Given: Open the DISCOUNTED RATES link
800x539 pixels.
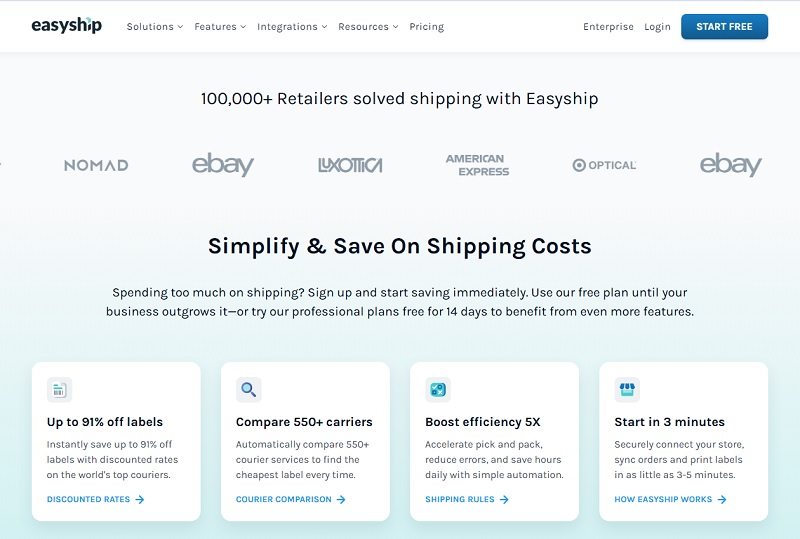Looking at the screenshot, I should coord(95,499).
